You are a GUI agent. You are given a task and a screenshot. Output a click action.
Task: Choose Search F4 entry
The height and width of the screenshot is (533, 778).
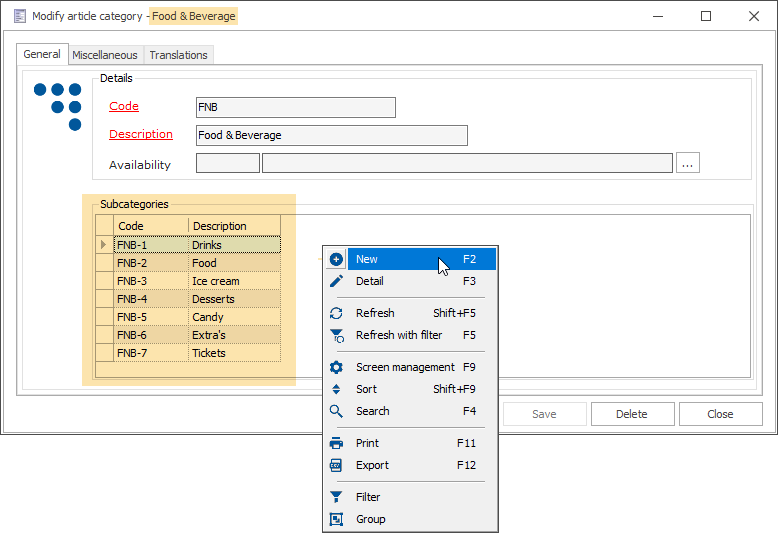point(411,411)
